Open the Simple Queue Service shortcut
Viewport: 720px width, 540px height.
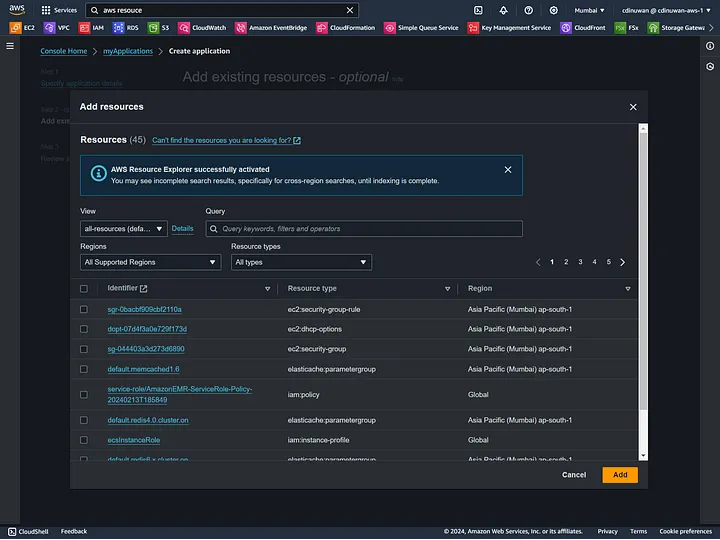[421, 28]
